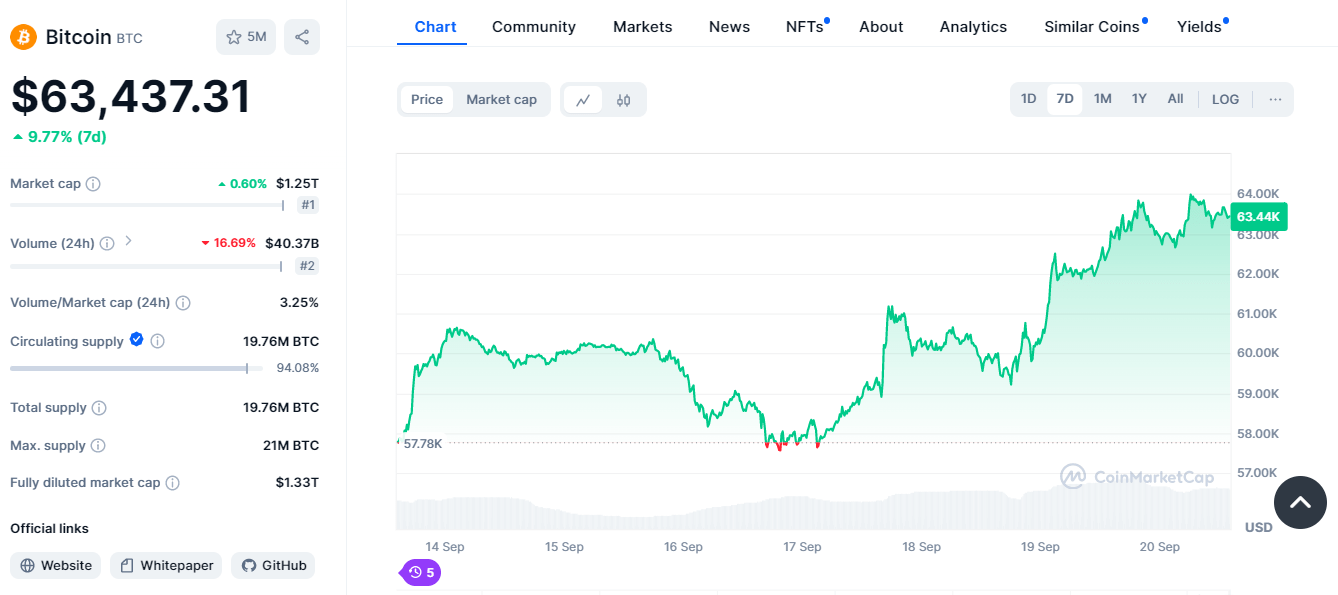Click the volume rank progress bar
The width and height of the screenshot is (1338, 595).
(147, 266)
